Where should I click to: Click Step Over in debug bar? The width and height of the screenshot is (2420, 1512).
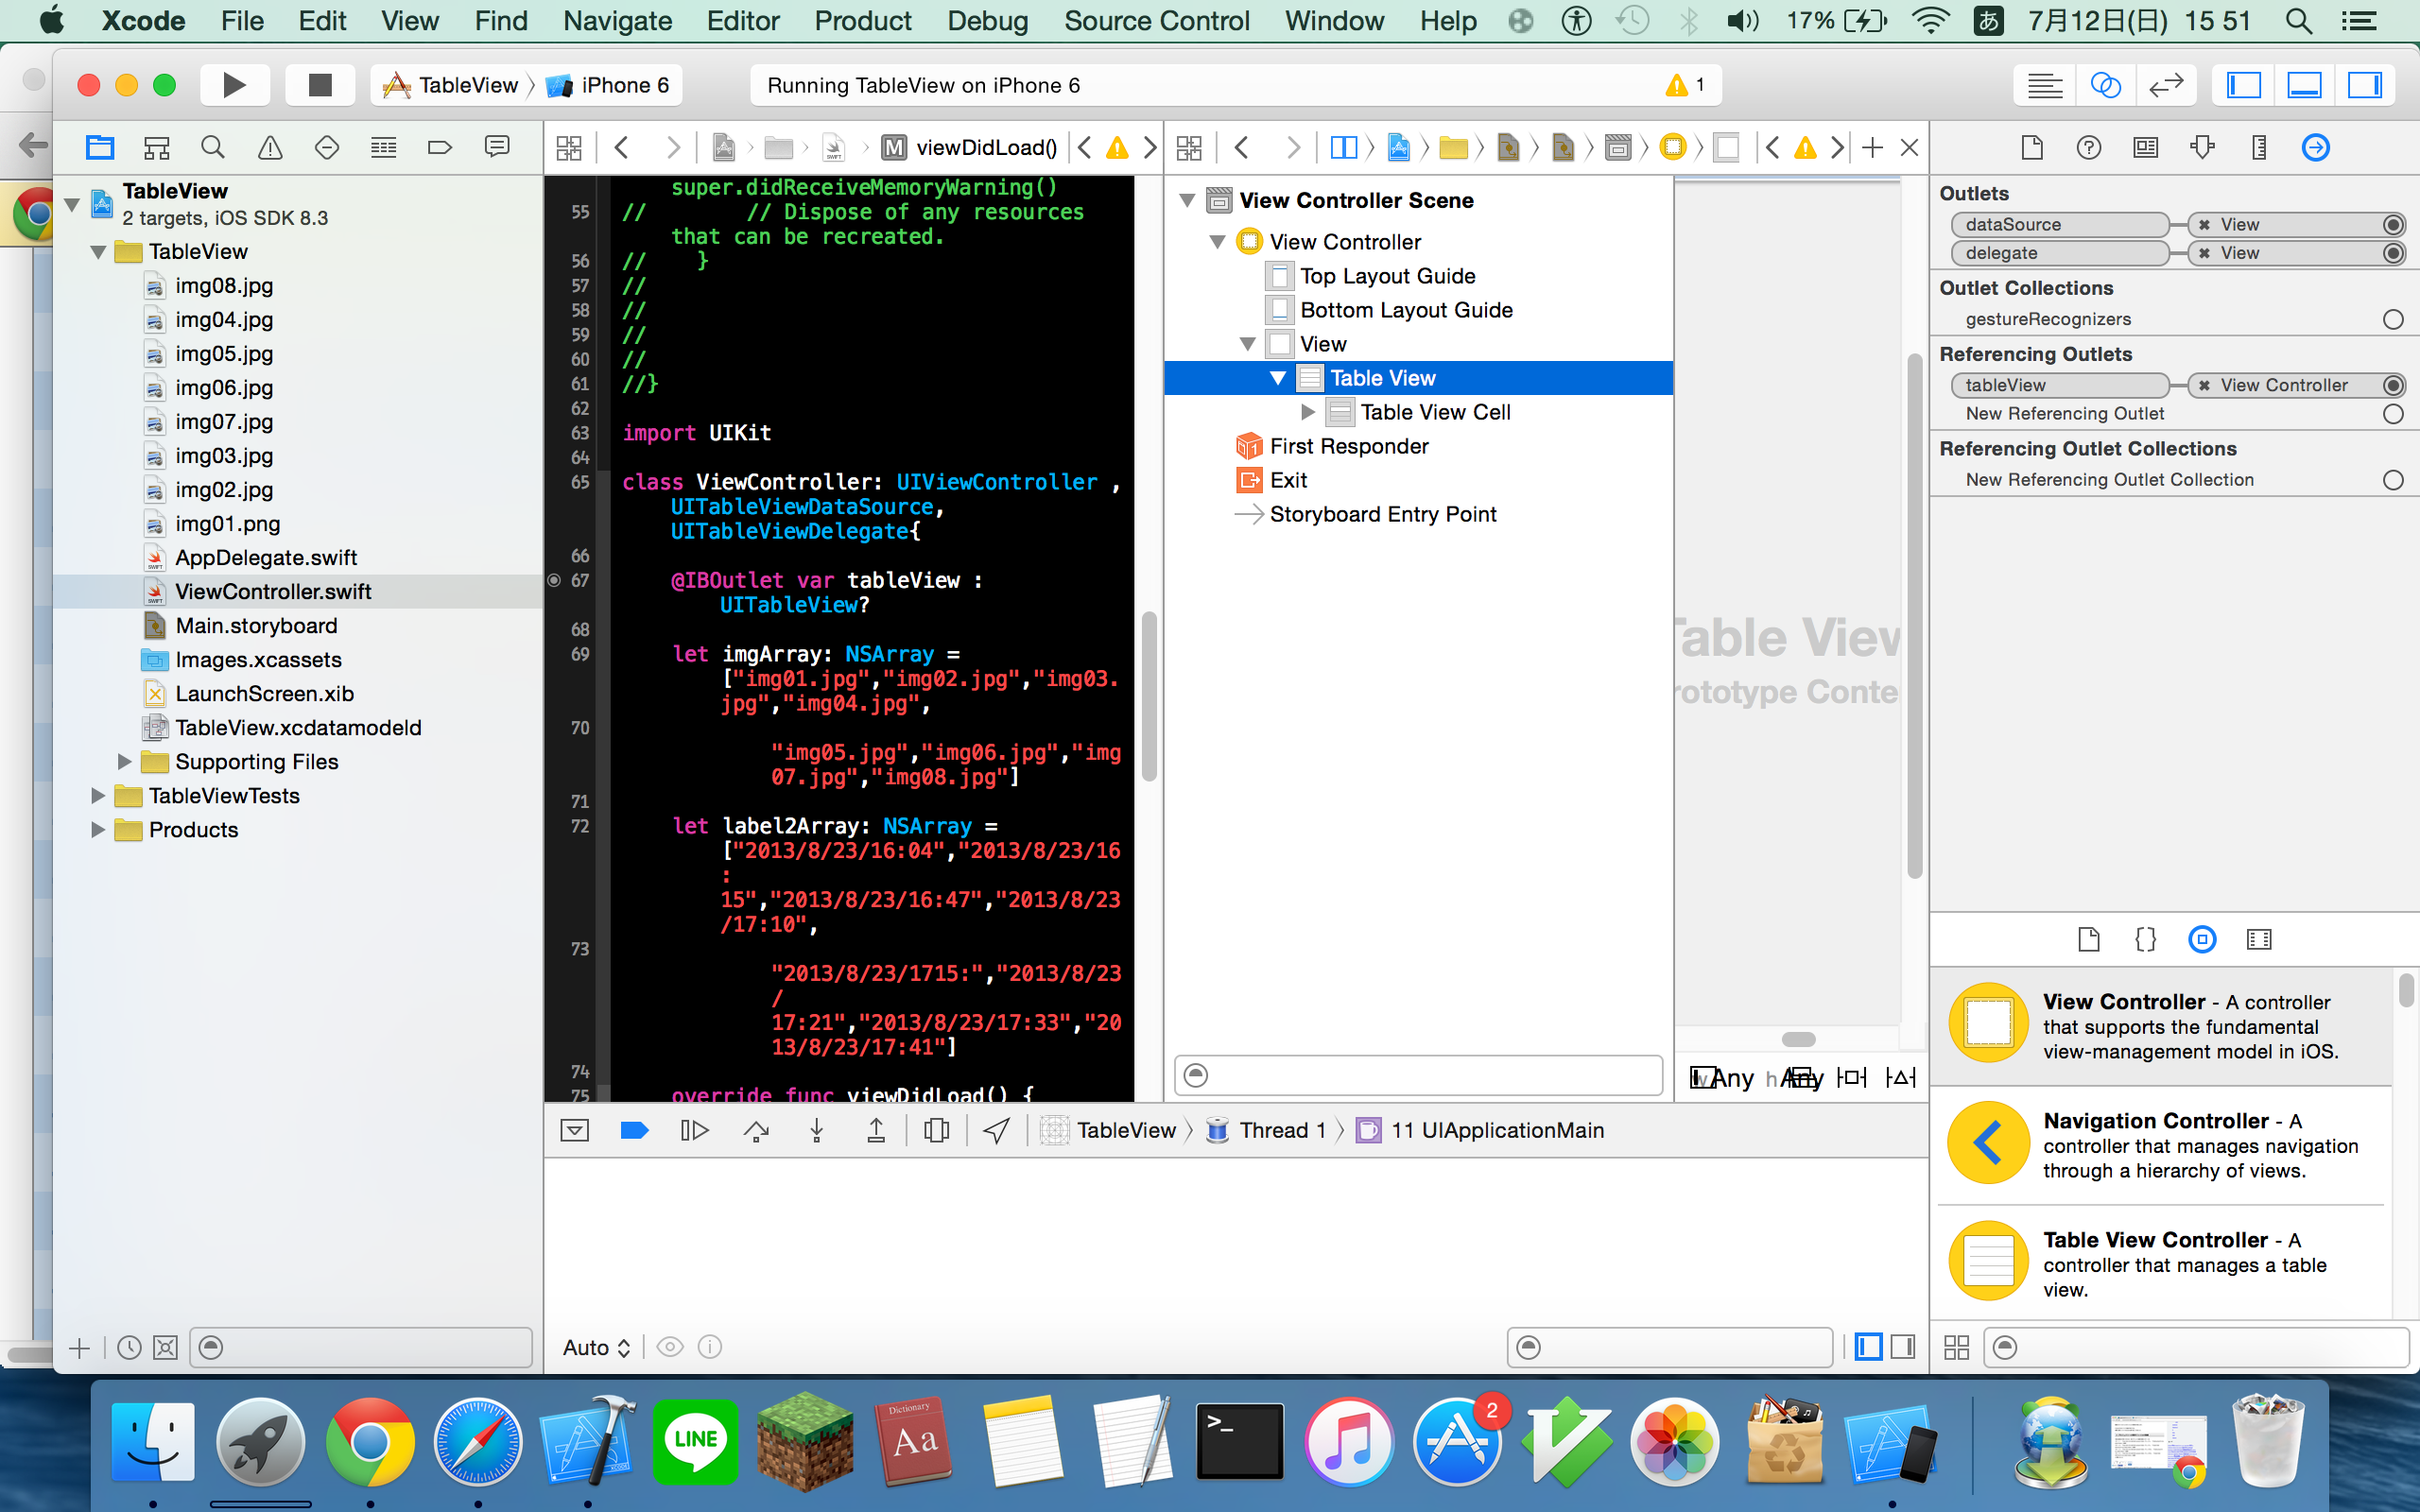(757, 1130)
